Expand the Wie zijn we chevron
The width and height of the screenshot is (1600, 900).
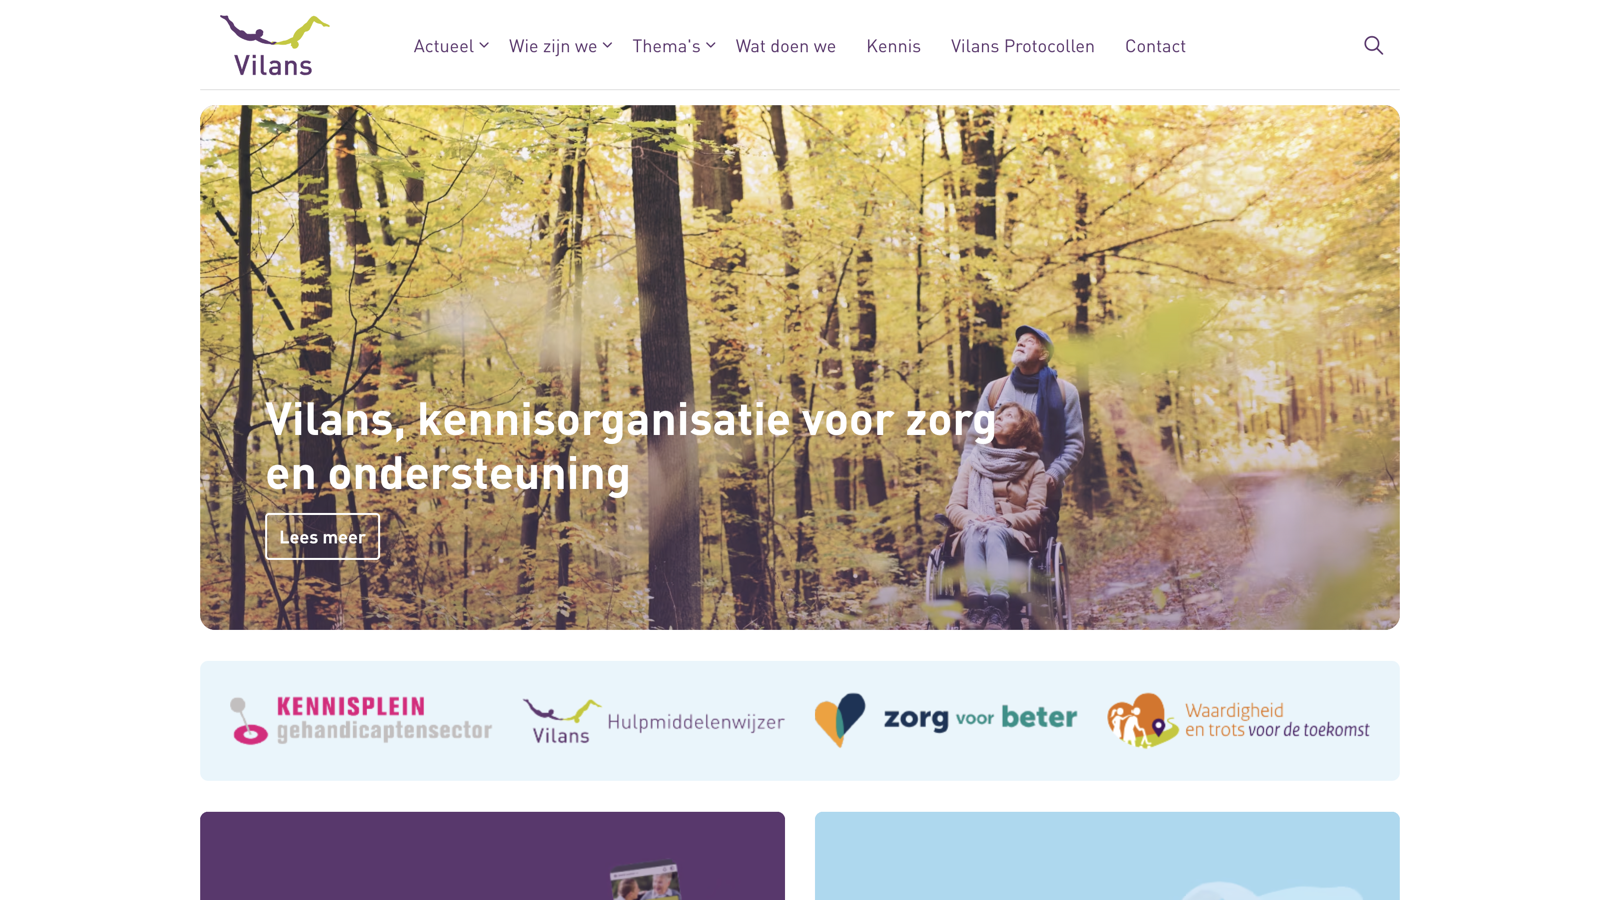[x=607, y=45]
